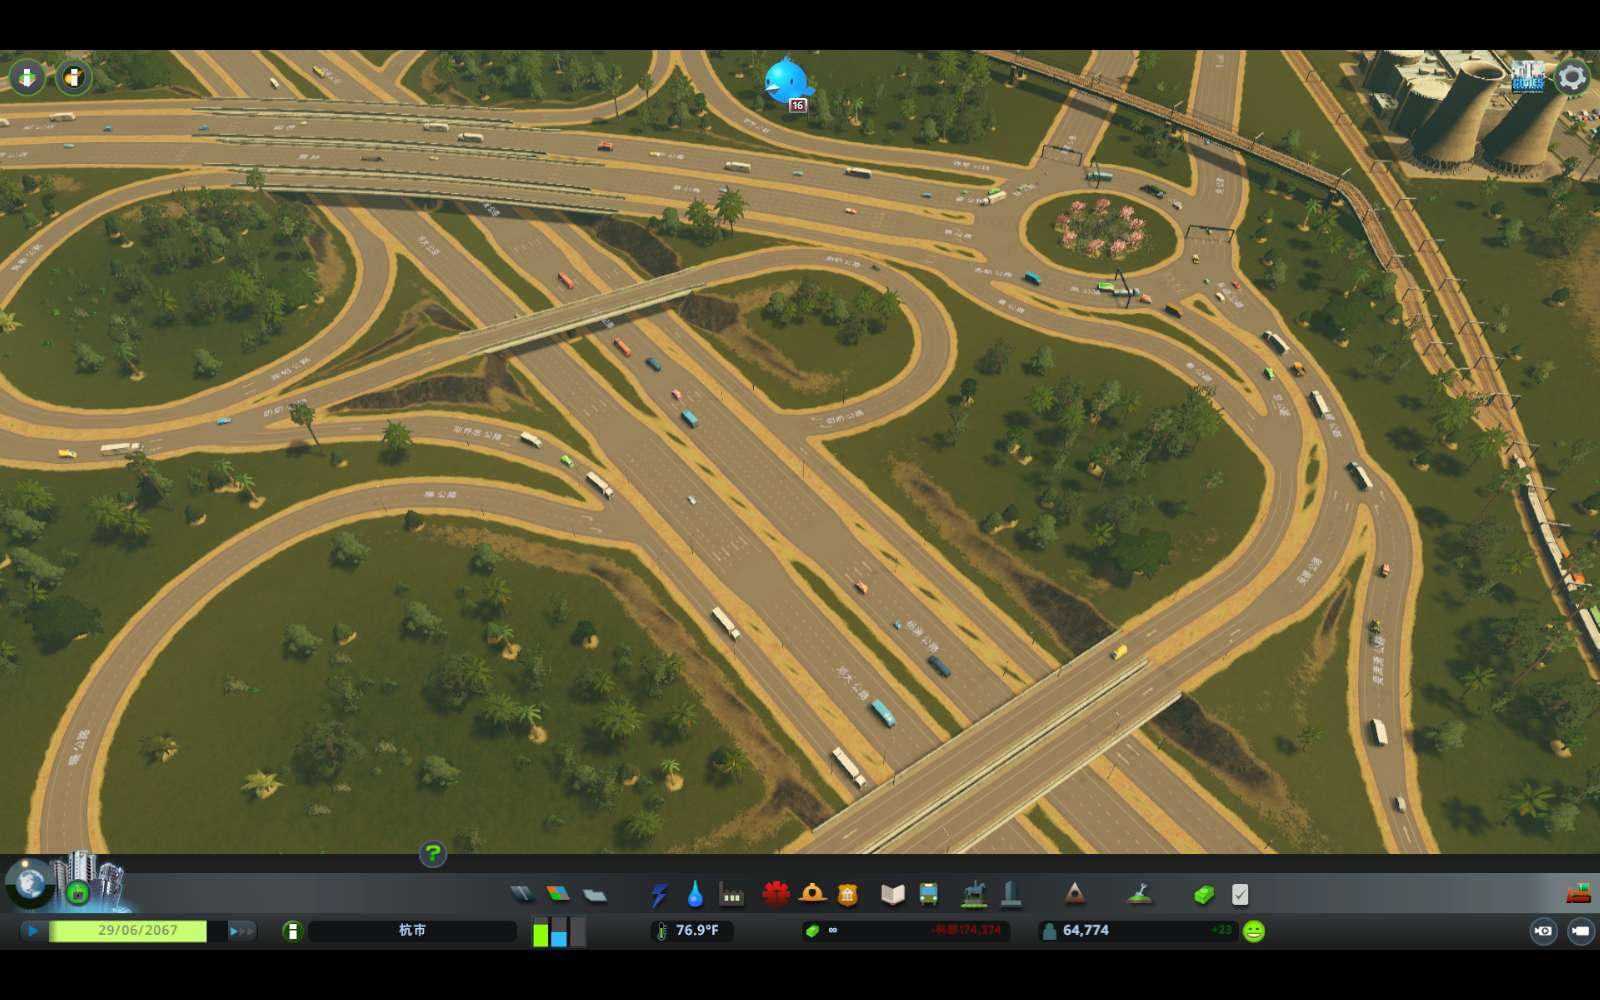1600x1000 pixels.
Task: Open the Fire Department menu
Action: pyautogui.click(x=812, y=894)
